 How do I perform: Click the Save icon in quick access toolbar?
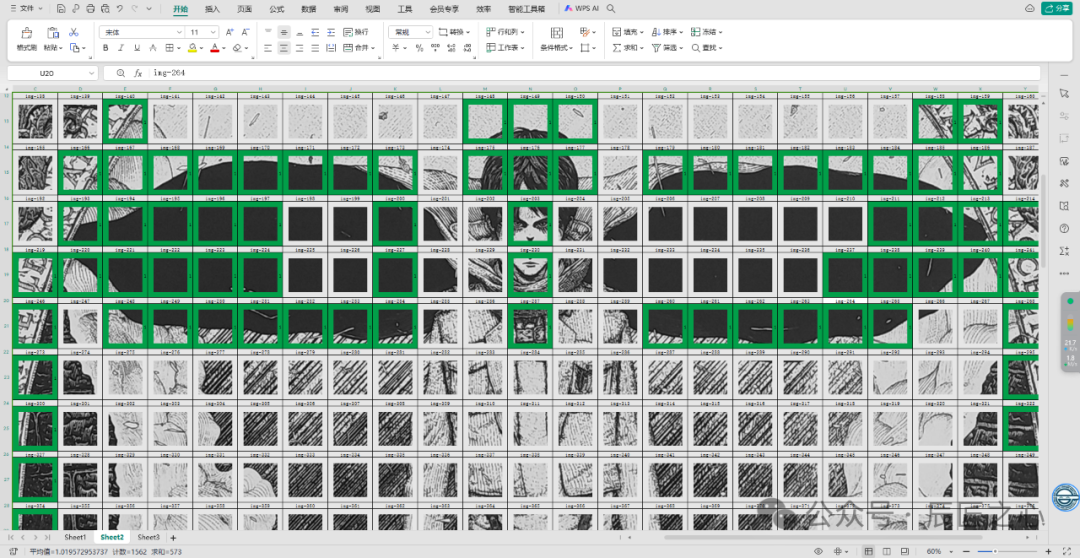(x=61, y=9)
